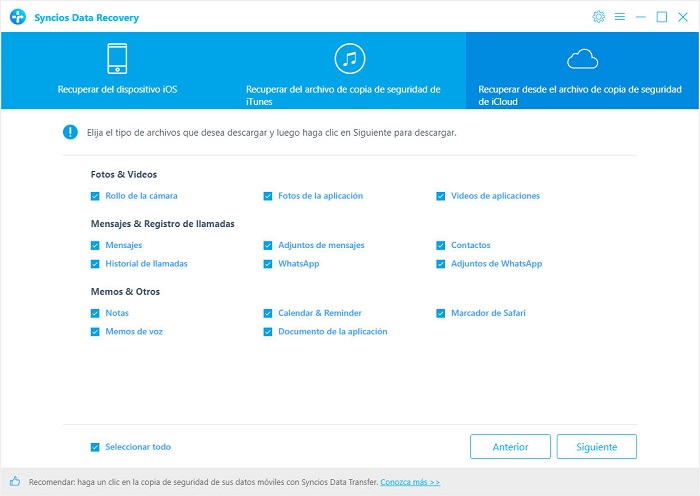Uncheck Calendar & Reminder
This screenshot has height=496, width=700.
click(x=268, y=313)
